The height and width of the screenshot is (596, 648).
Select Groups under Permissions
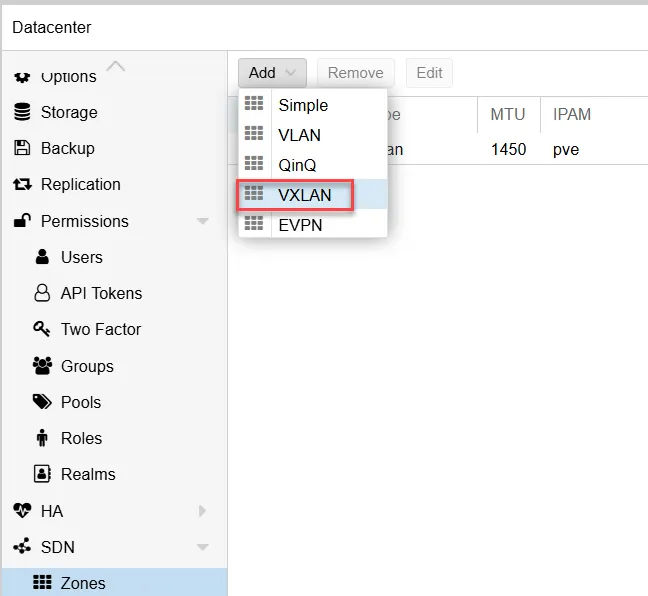[114, 366]
